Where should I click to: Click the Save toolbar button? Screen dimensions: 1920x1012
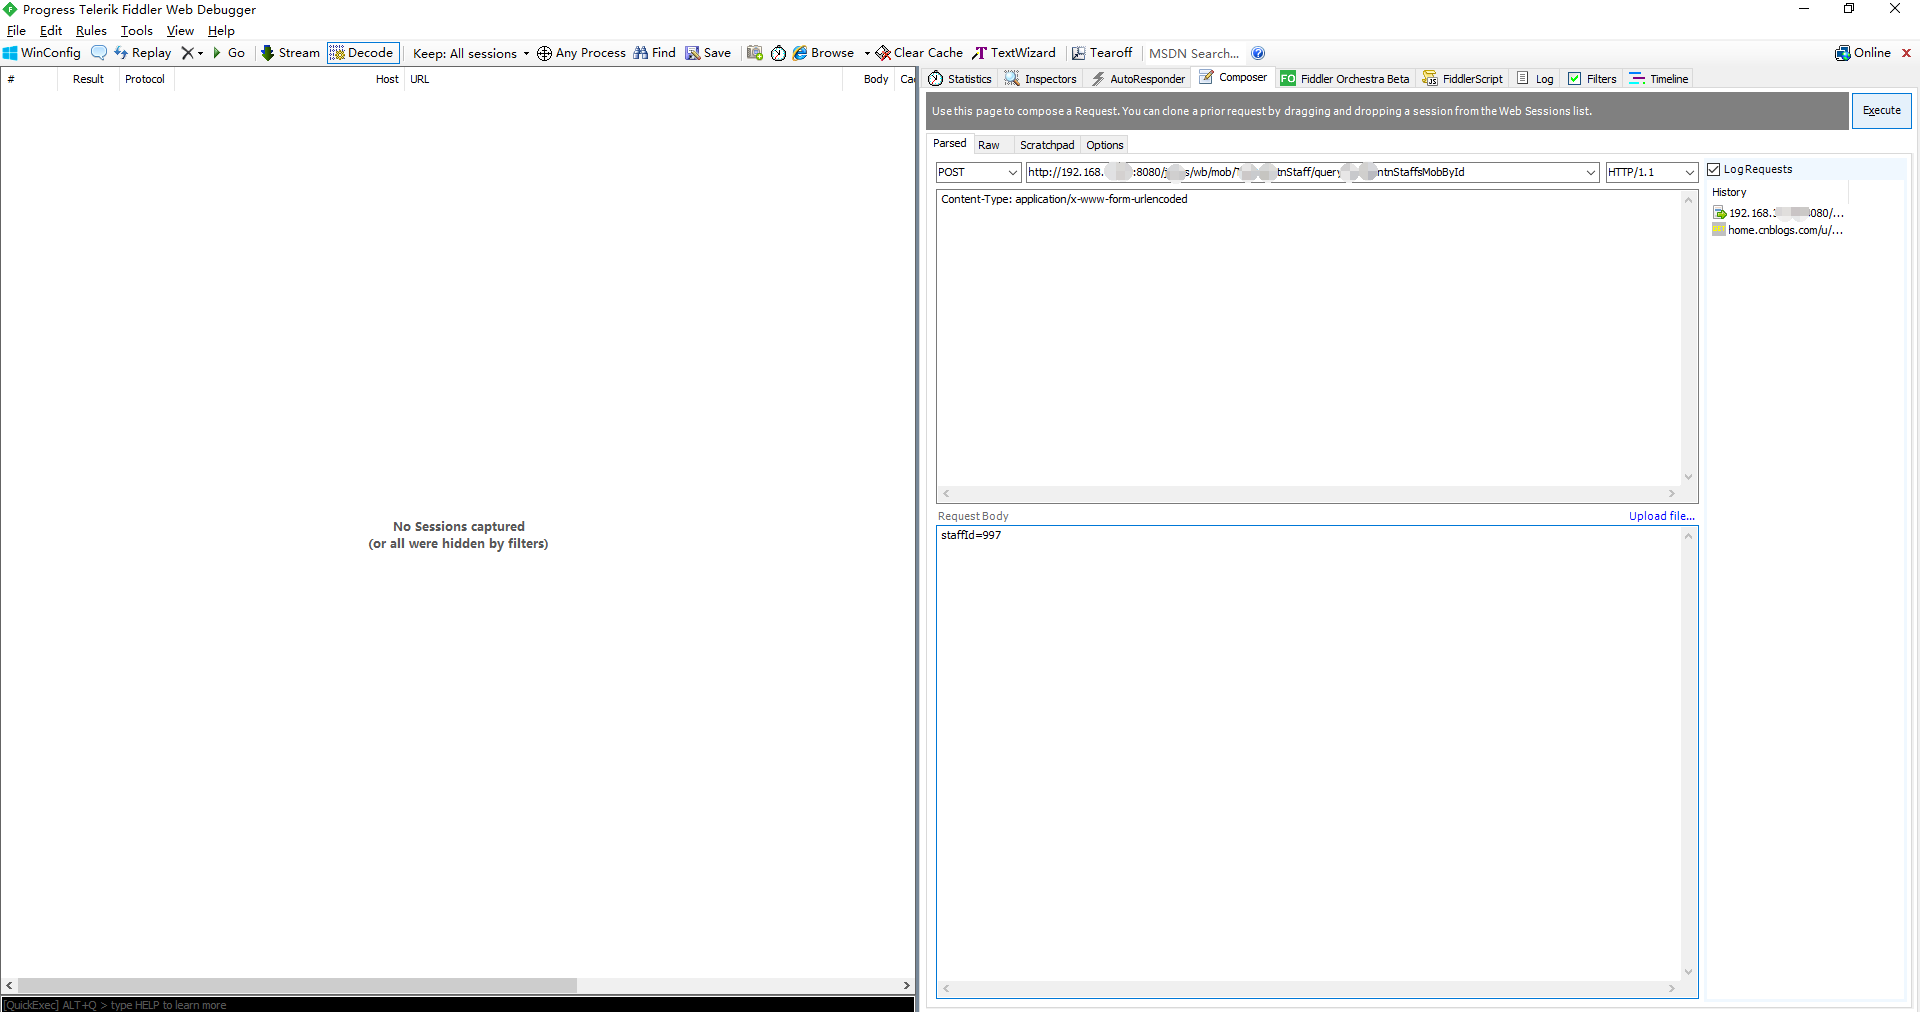[708, 53]
